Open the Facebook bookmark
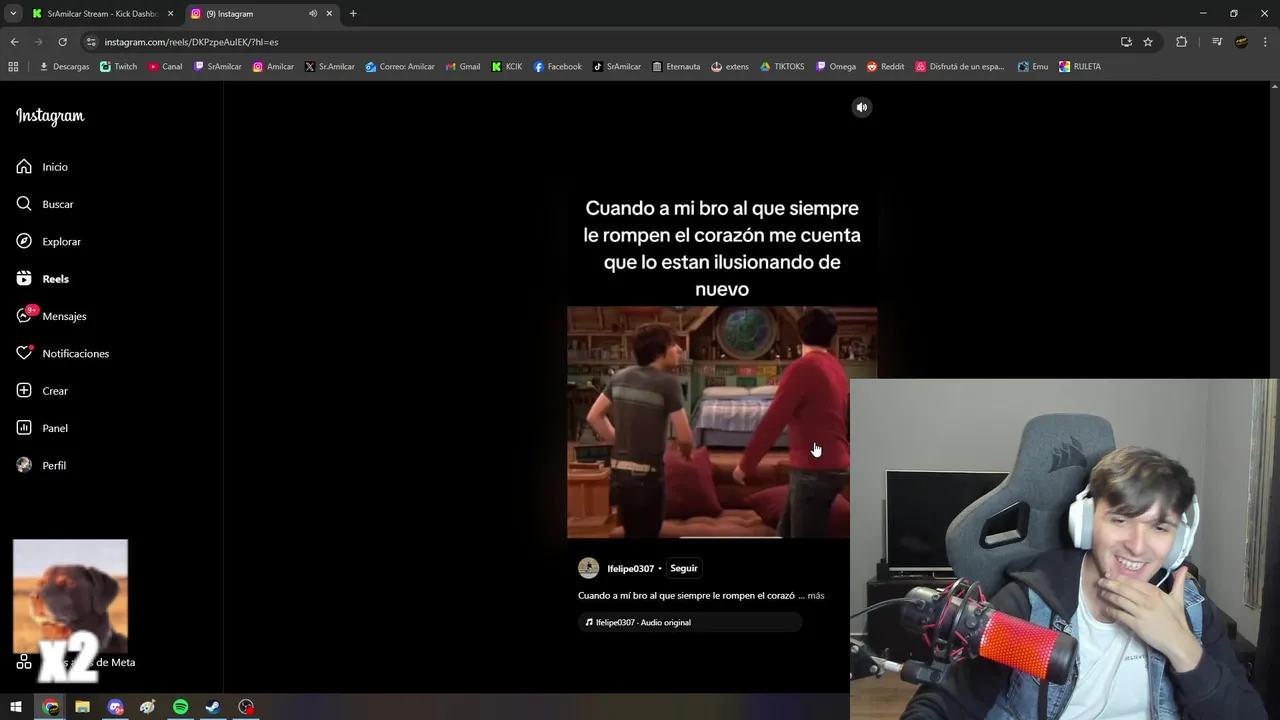 click(x=557, y=67)
